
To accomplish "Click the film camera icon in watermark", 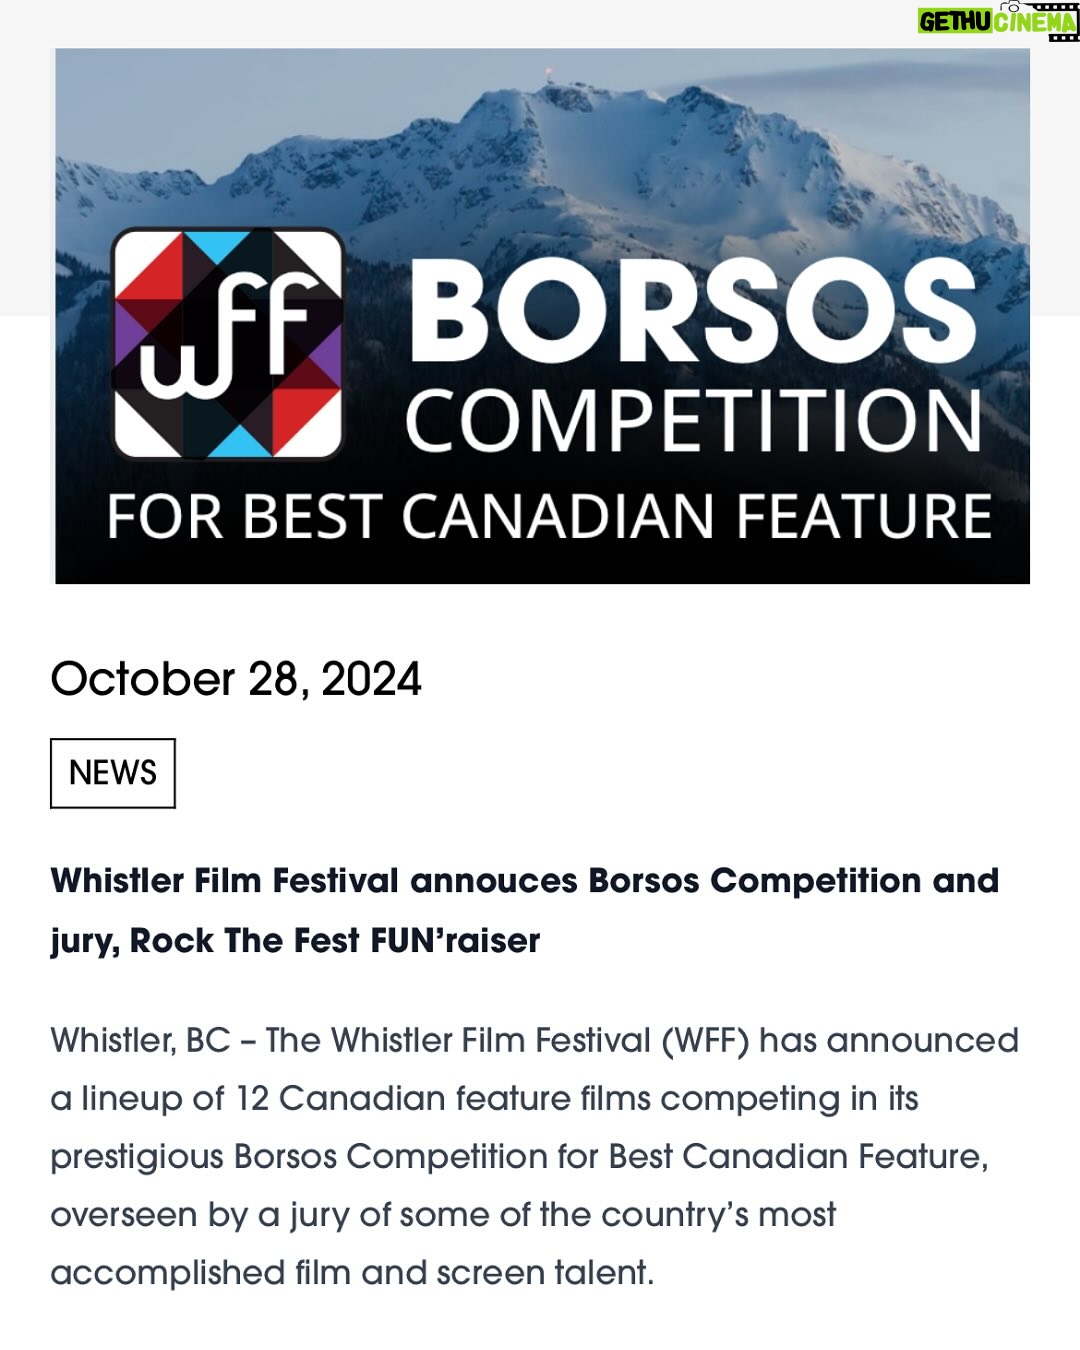I will [x=1009, y=5].
